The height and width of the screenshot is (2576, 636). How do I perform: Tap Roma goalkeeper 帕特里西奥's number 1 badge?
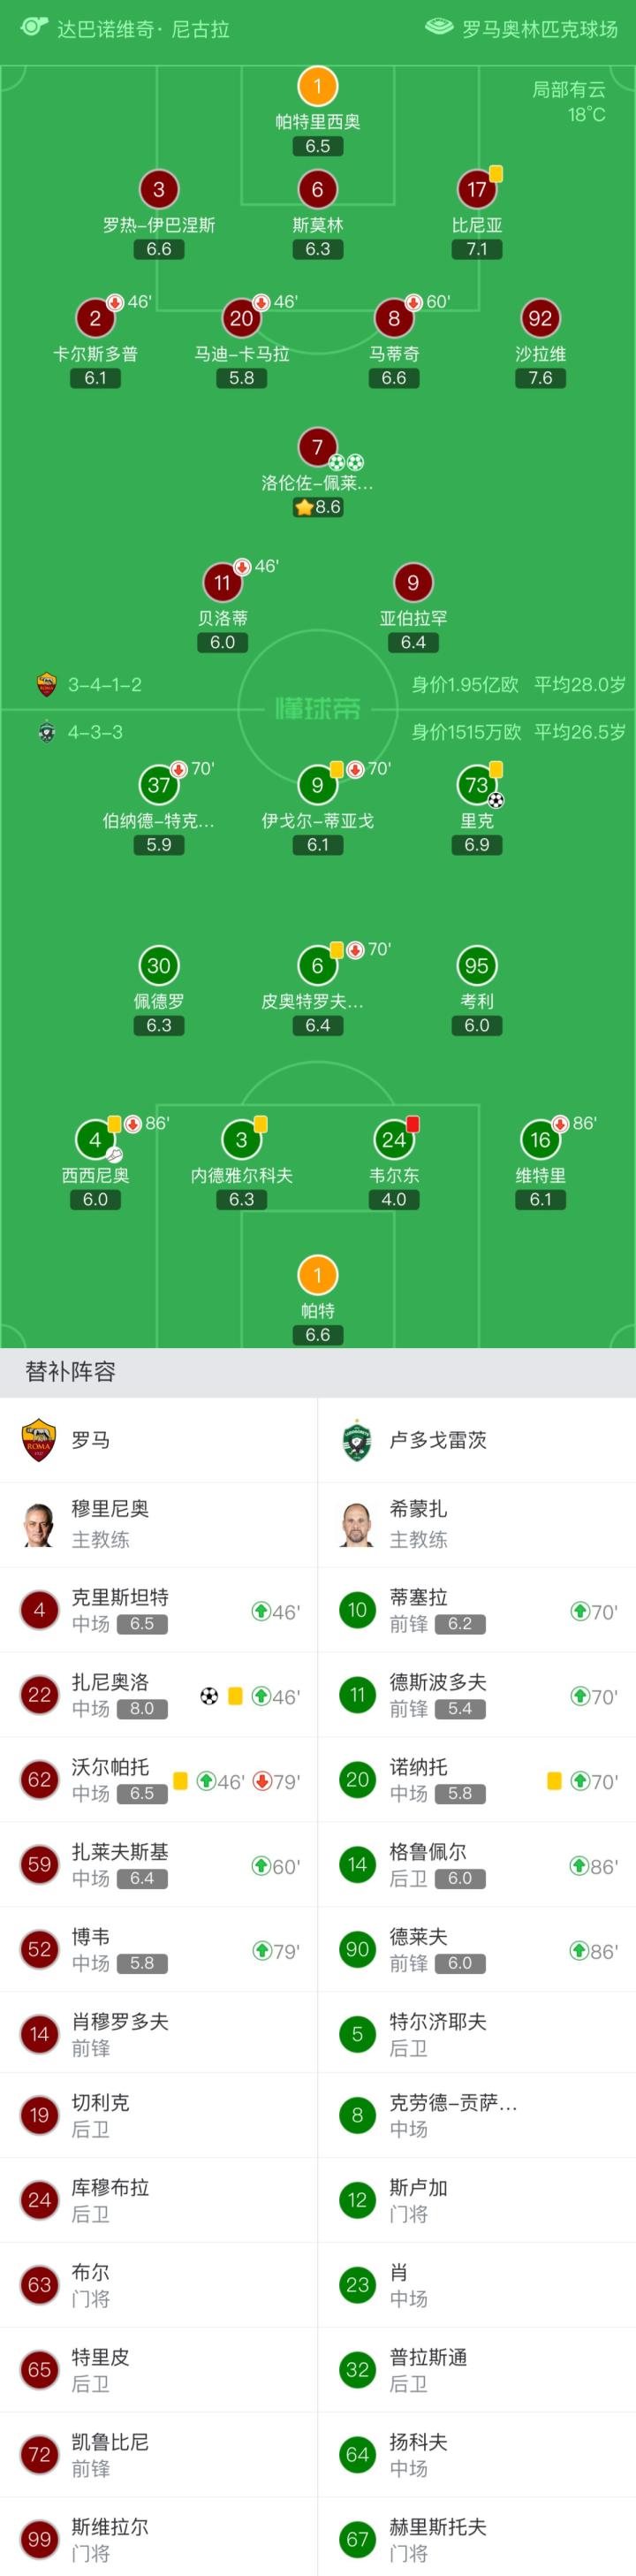click(x=318, y=86)
